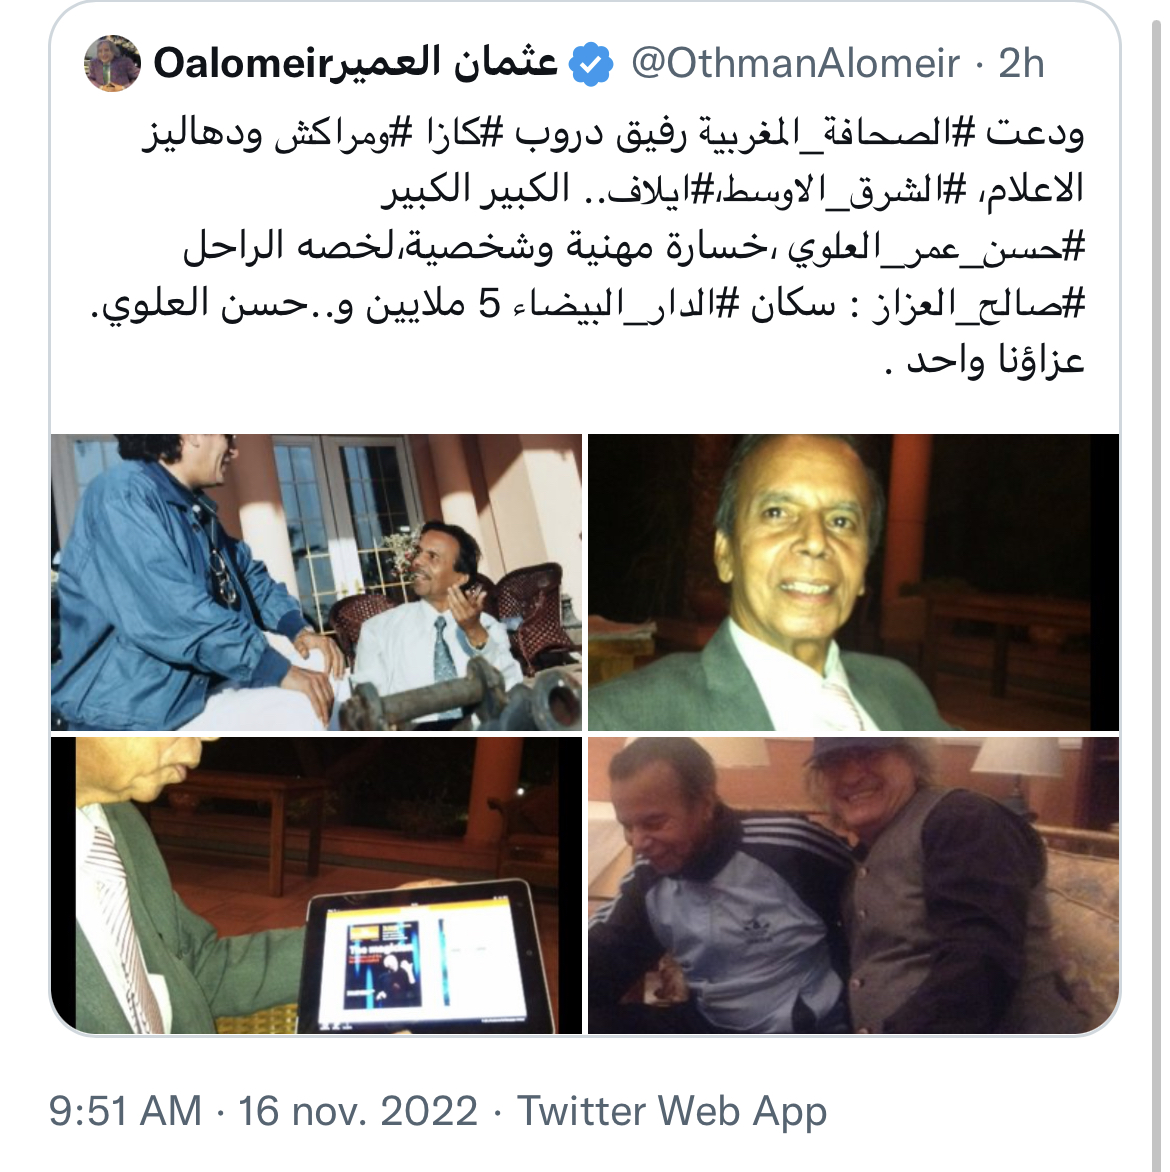Image resolution: width=1170 pixels, height=1172 pixels.
Task: Open the author's profile avatar picture
Action: point(112,63)
